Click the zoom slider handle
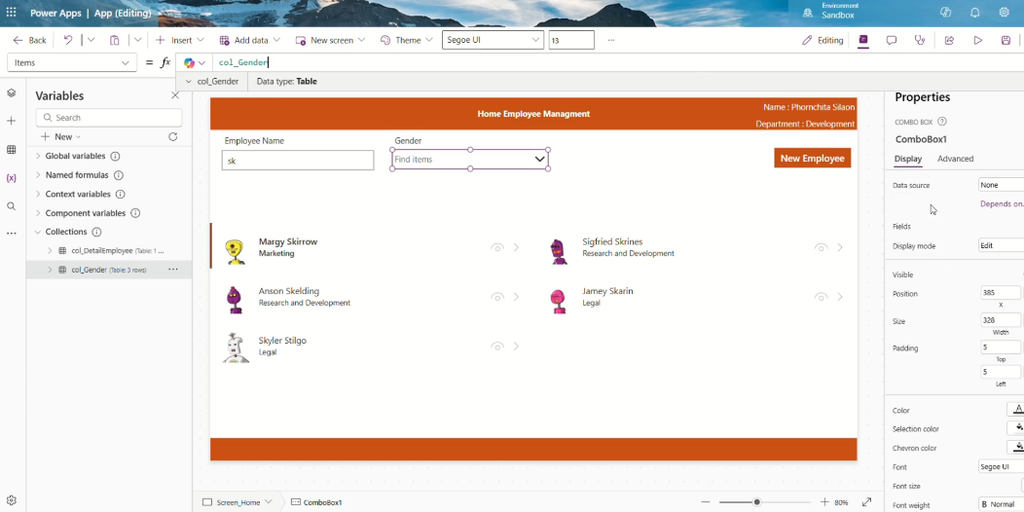This screenshot has width=1024, height=512. tap(756, 502)
